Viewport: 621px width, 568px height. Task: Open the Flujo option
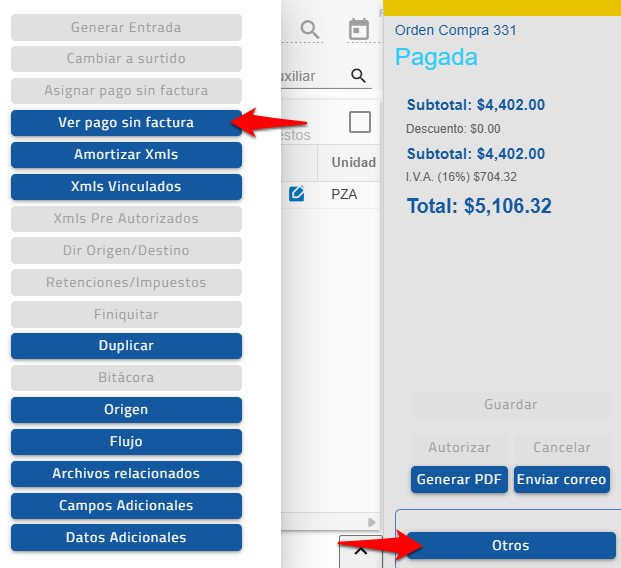pyautogui.click(x=126, y=442)
